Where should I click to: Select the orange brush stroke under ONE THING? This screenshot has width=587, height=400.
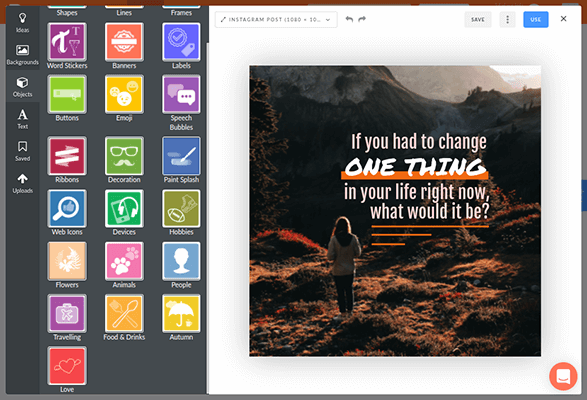click(415, 175)
